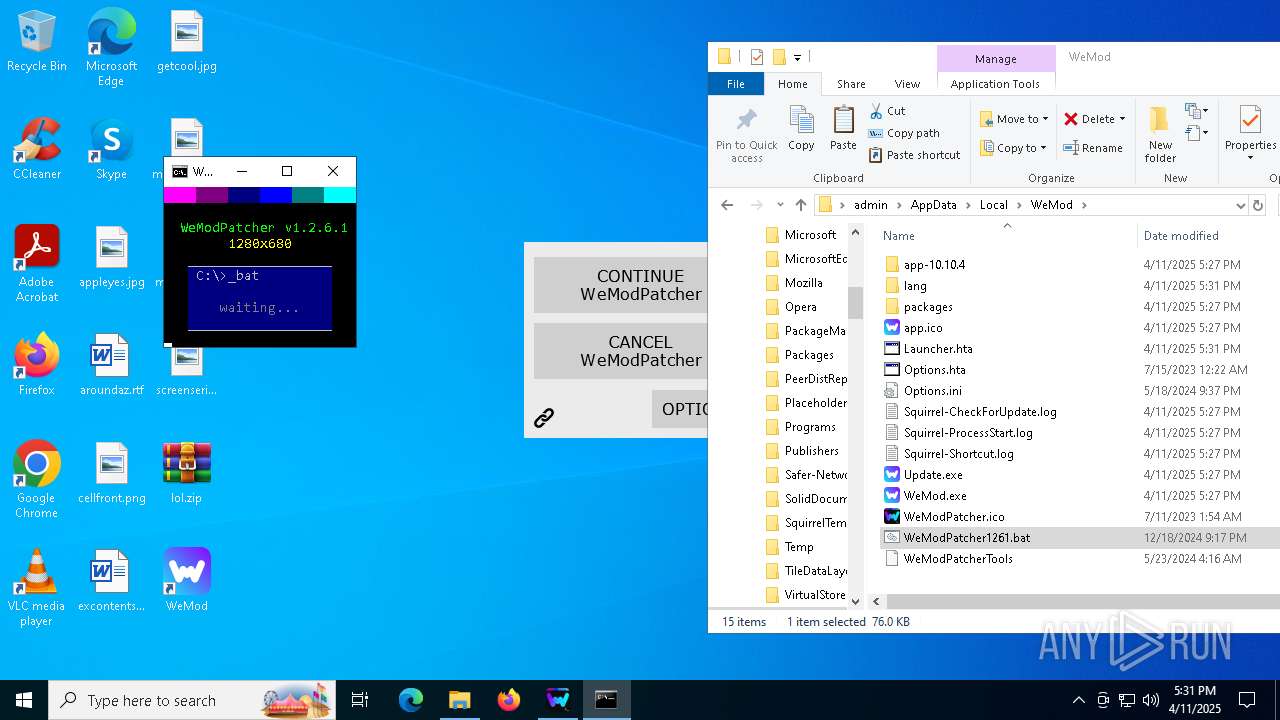Click Paste shortcut in the ribbon

915,155
